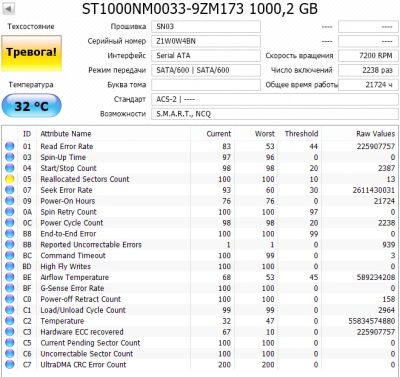Viewport: 400px width, 377px height.
Task: Click the Температура label
Action: point(31,85)
